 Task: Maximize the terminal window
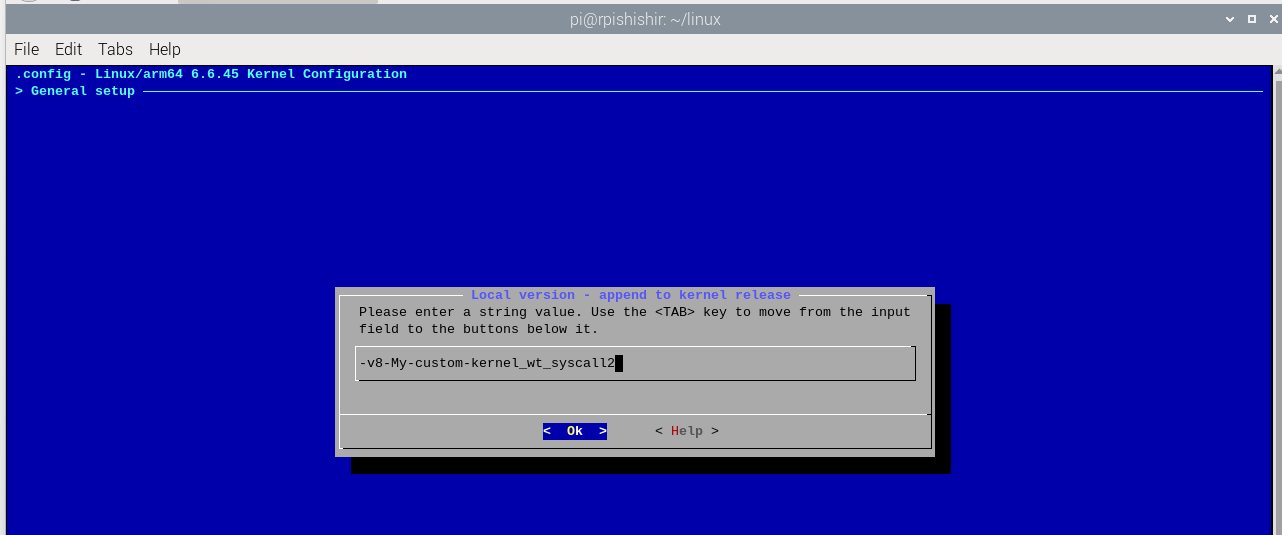point(1250,19)
